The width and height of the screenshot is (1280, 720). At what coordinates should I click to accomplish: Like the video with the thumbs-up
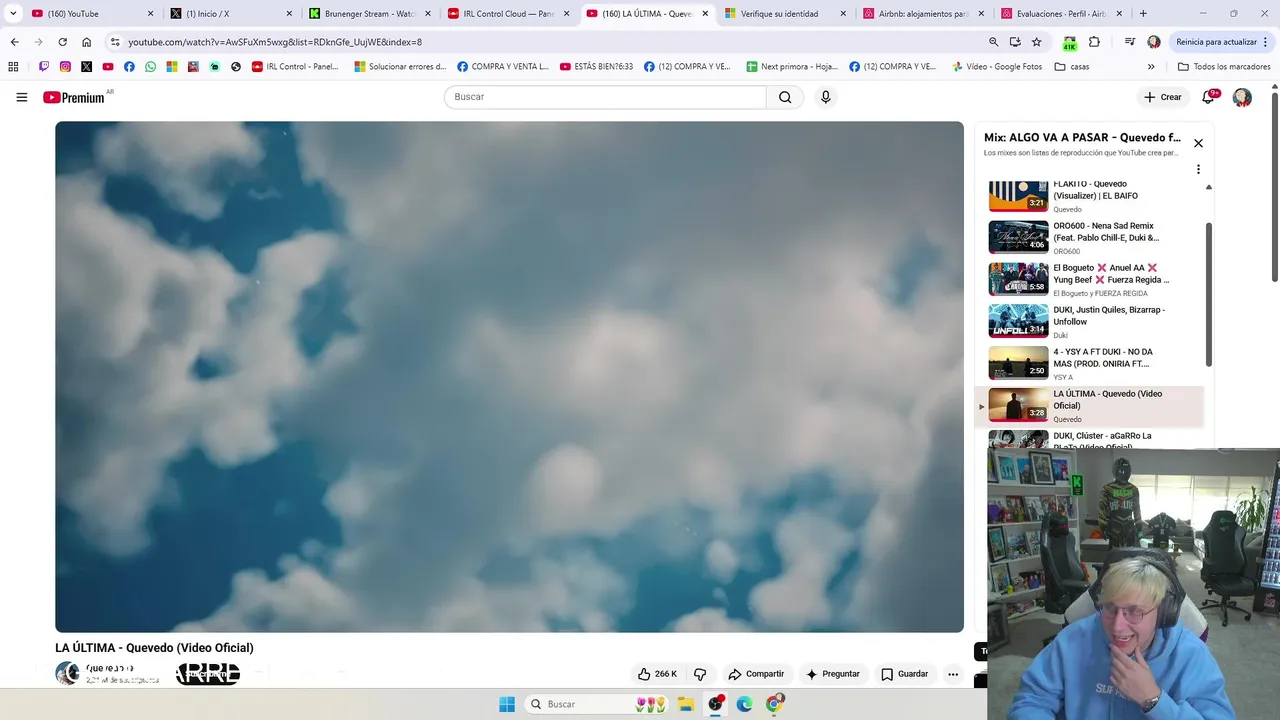coord(657,674)
